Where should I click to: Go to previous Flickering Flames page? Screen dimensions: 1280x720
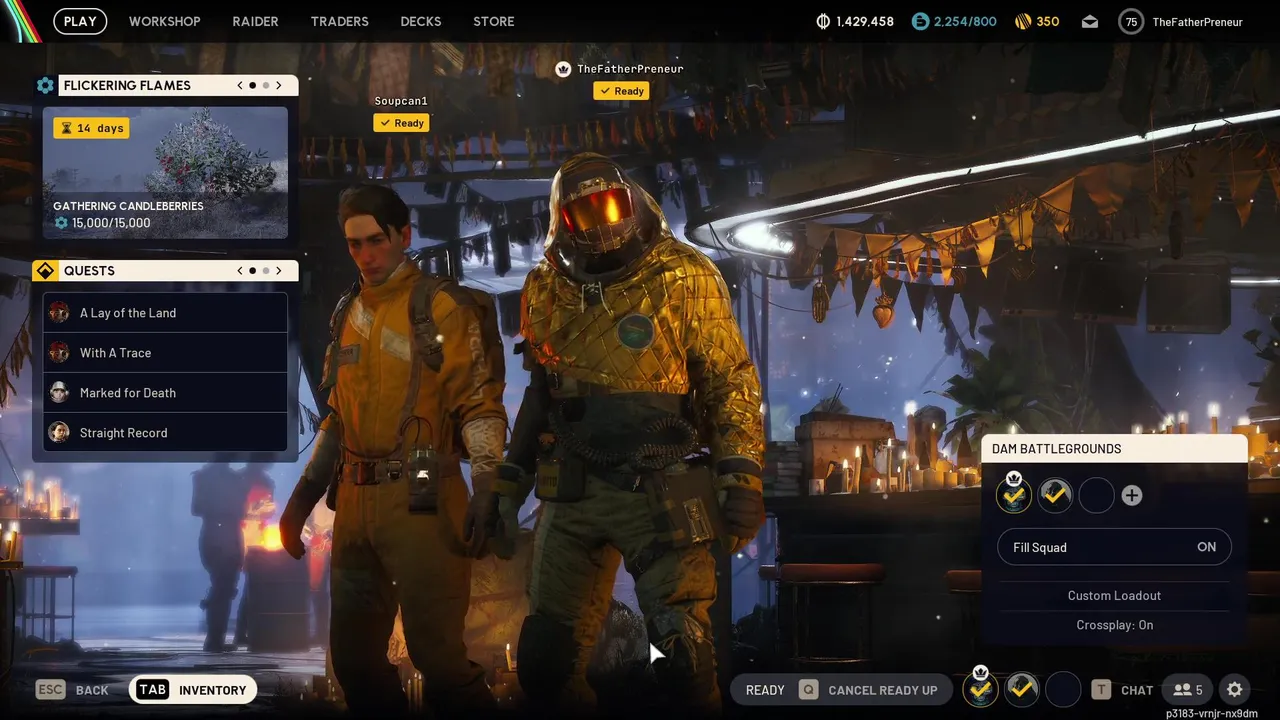[240, 85]
